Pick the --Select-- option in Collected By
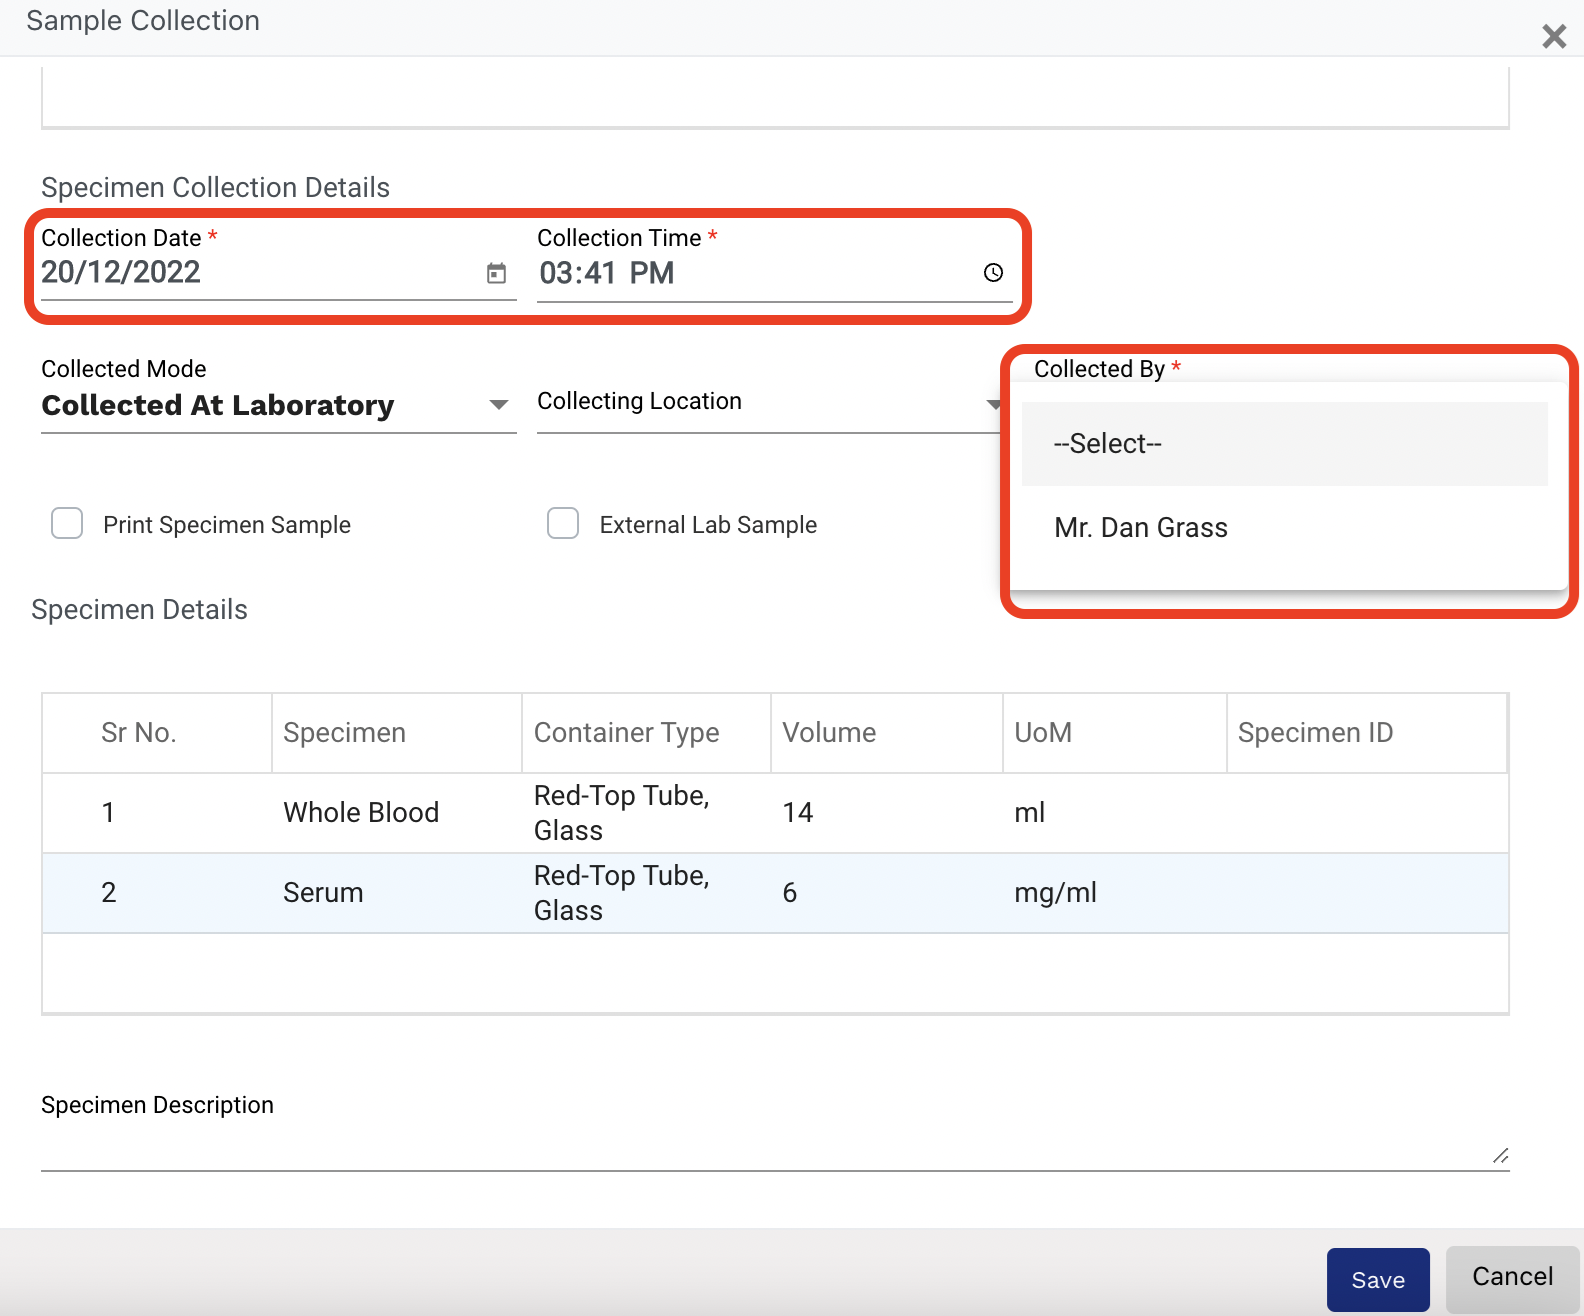 click(1108, 444)
